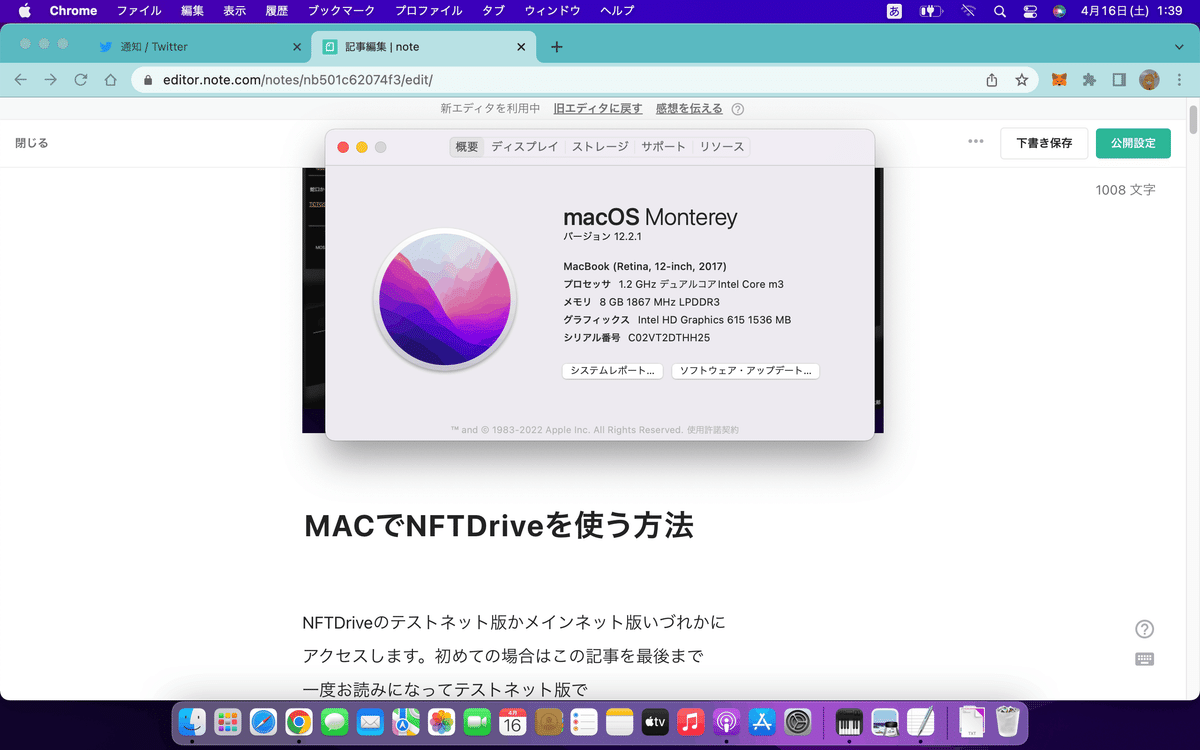
Task: Open Apple TV from the Dock
Action: coord(655,722)
